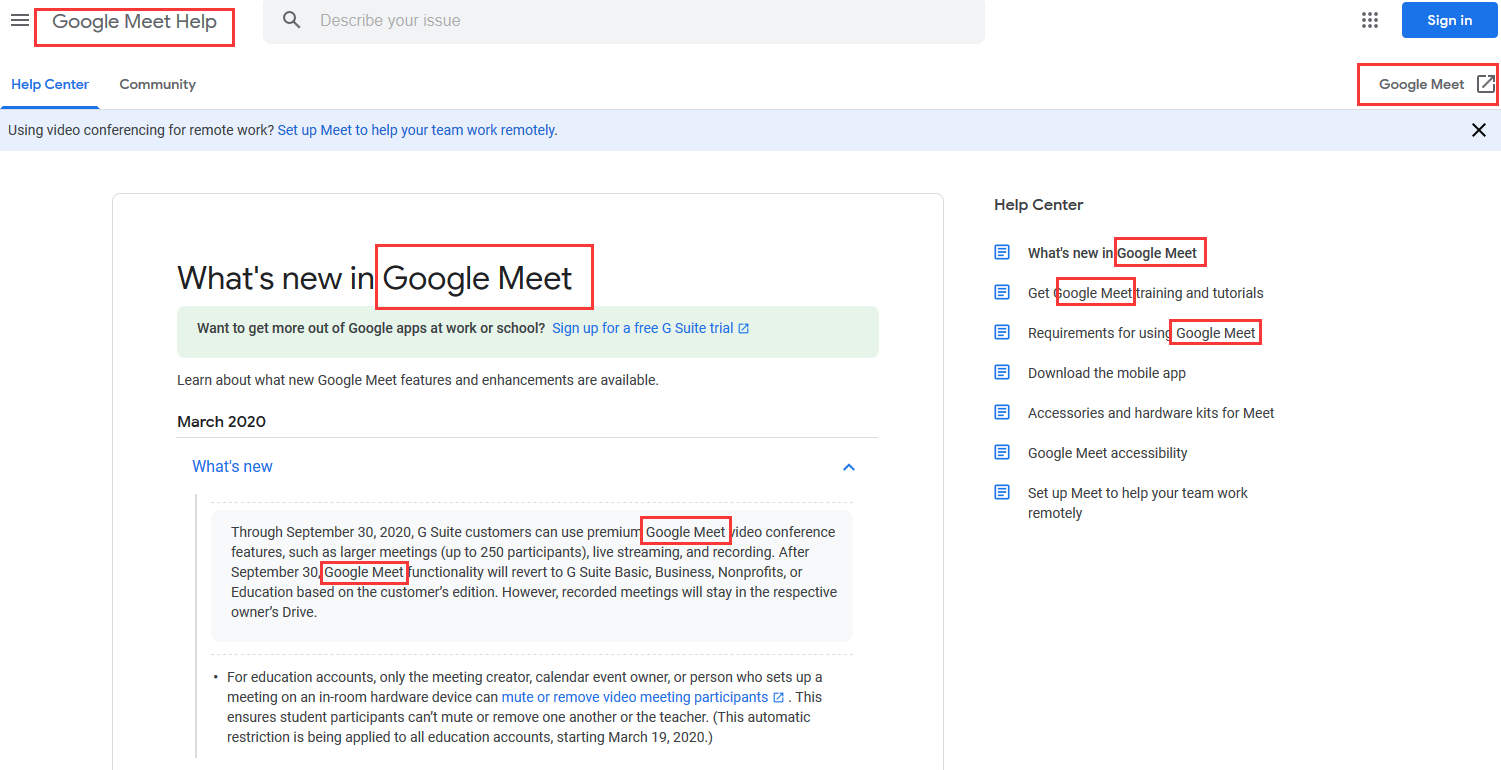This screenshot has width=1501, height=770.
Task: Click Want to get more out of Google apps text
Action: [371, 328]
